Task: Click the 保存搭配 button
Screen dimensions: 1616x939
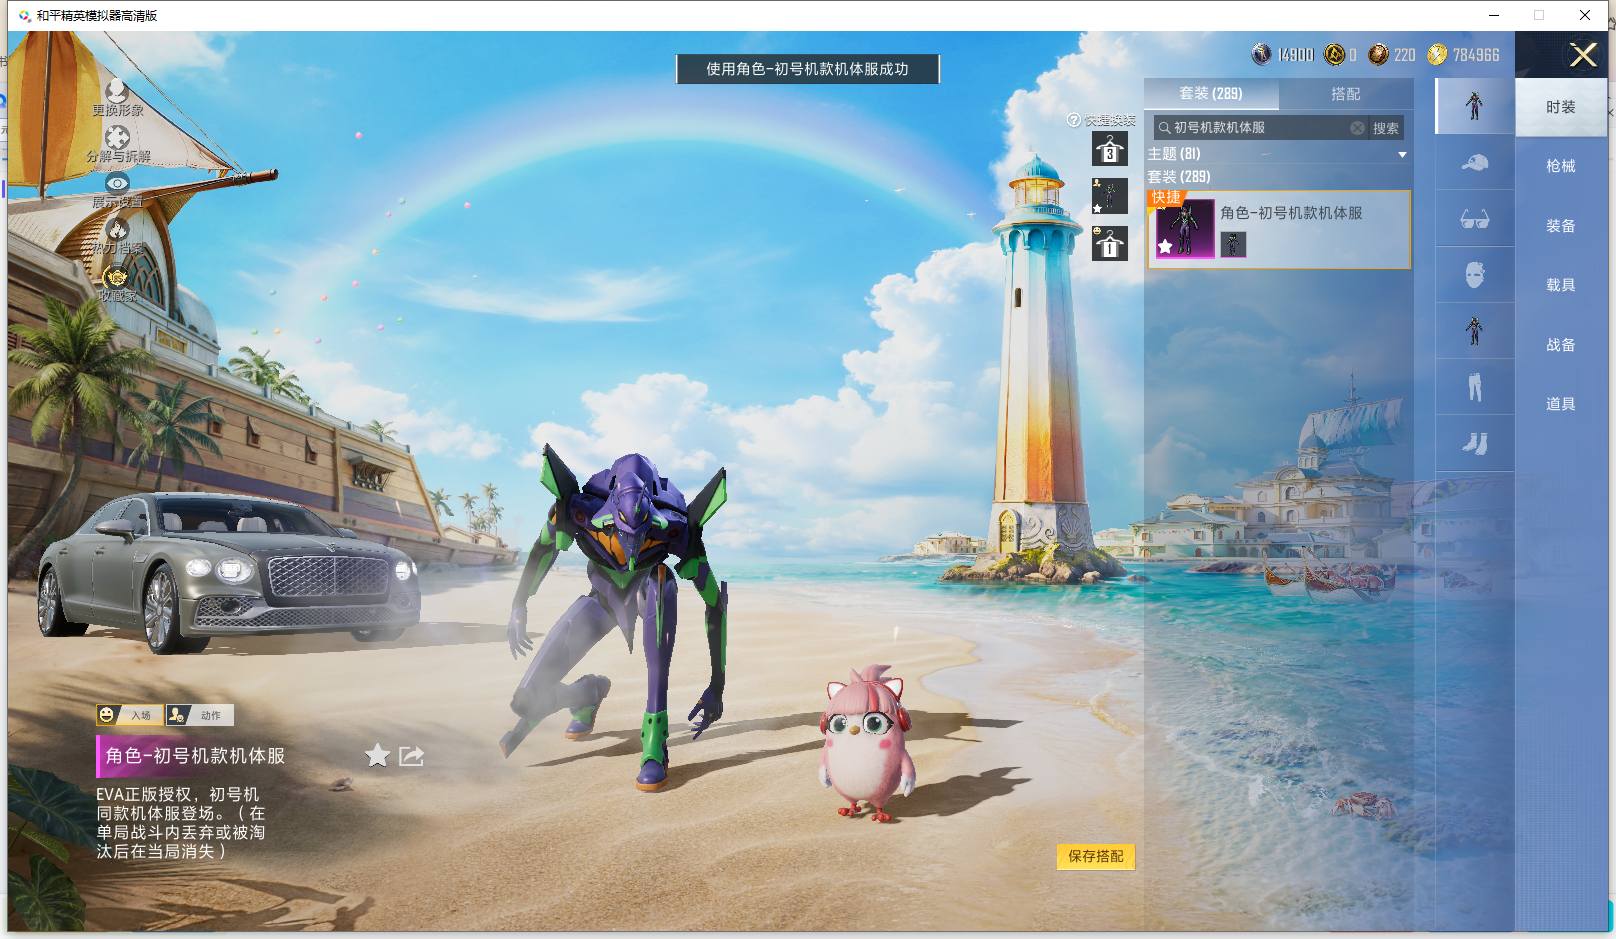Action: pyautogui.click(x=1096, y=856)
